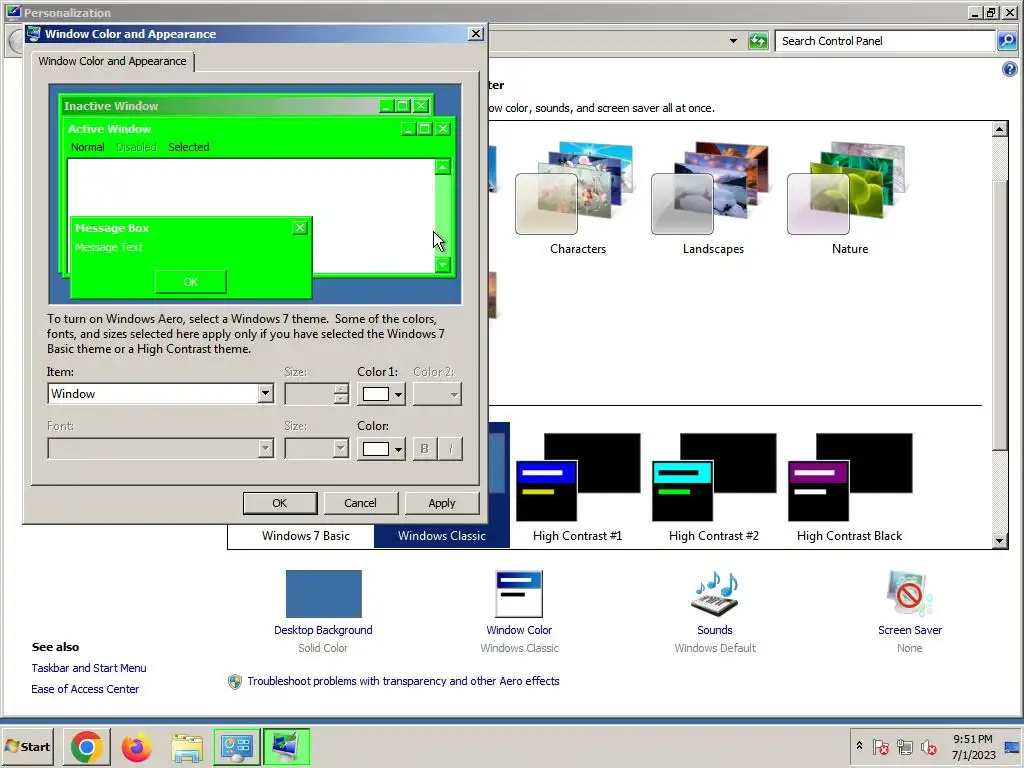Choose the Windows Classic theme label
Image resolution: width=1024 pixels, height=768 pixels.
click(441, 536)
